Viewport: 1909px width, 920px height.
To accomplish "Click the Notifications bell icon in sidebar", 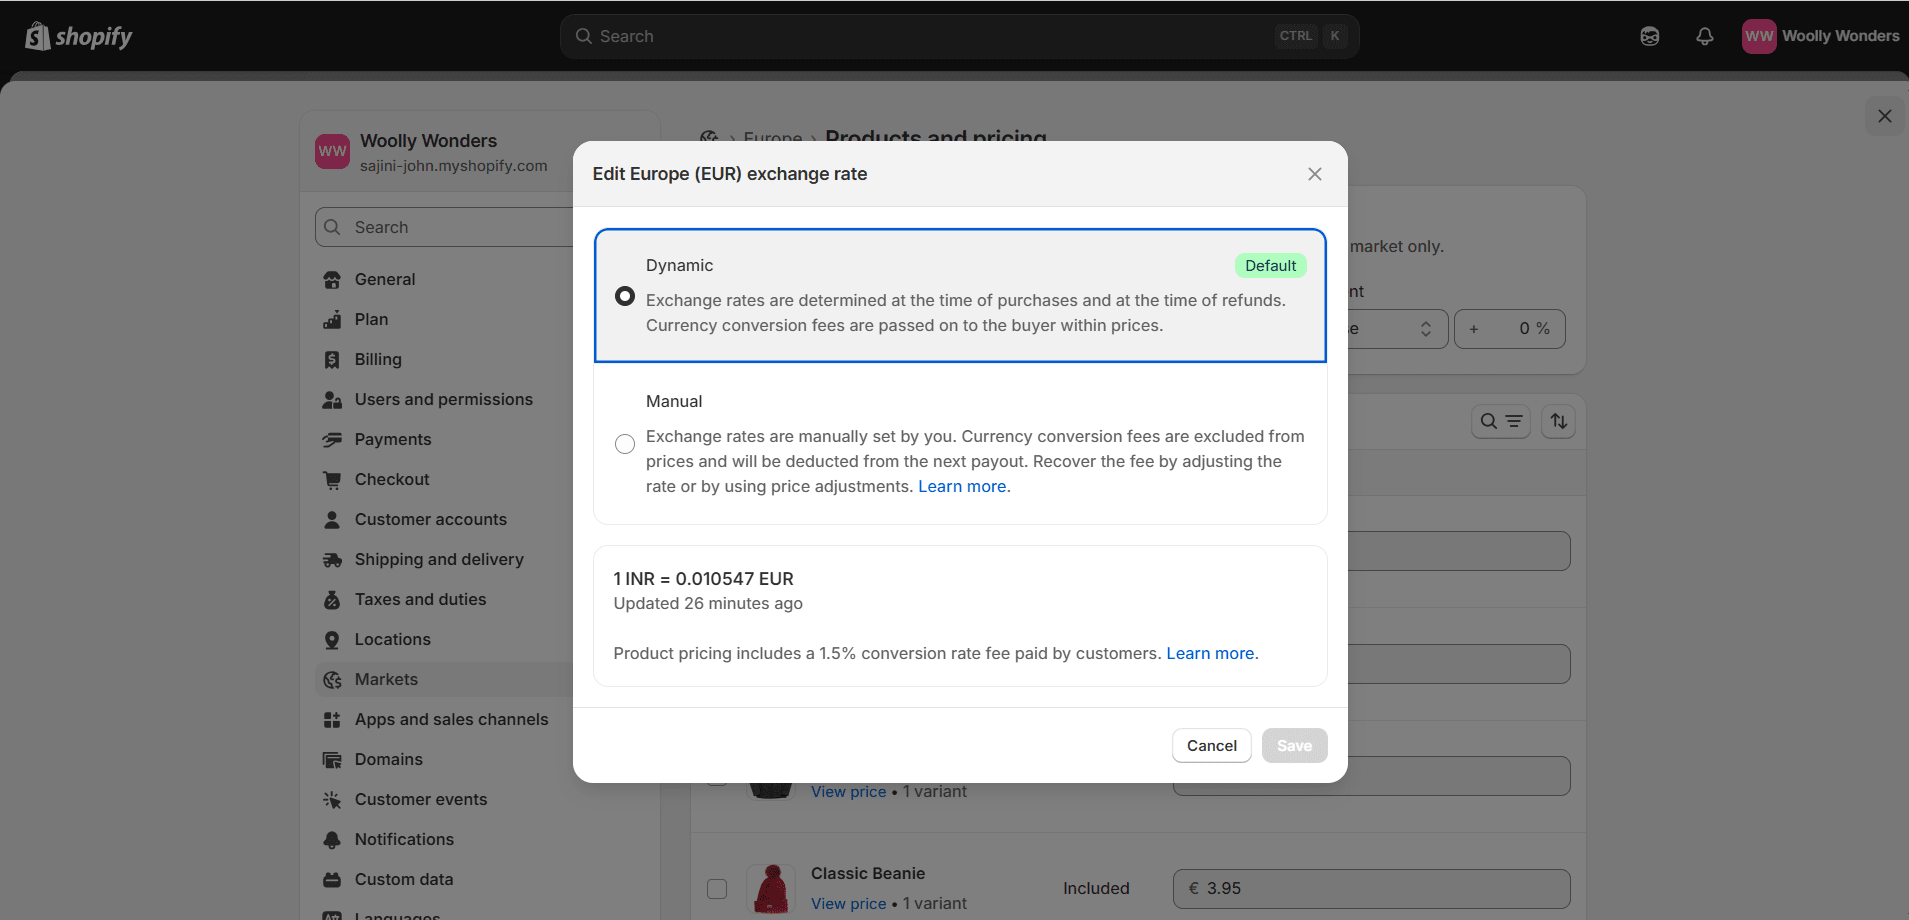I will coord(332,840).
